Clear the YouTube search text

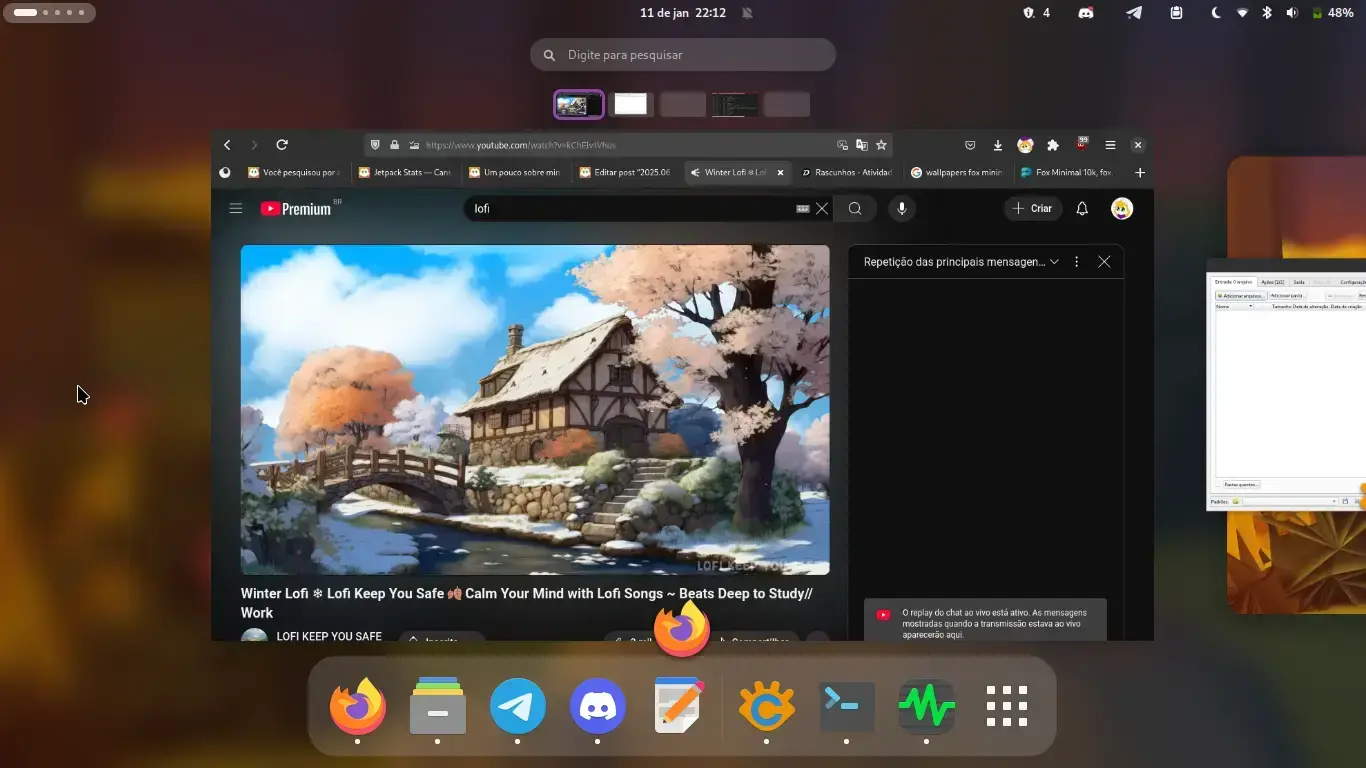click(822, 208)
